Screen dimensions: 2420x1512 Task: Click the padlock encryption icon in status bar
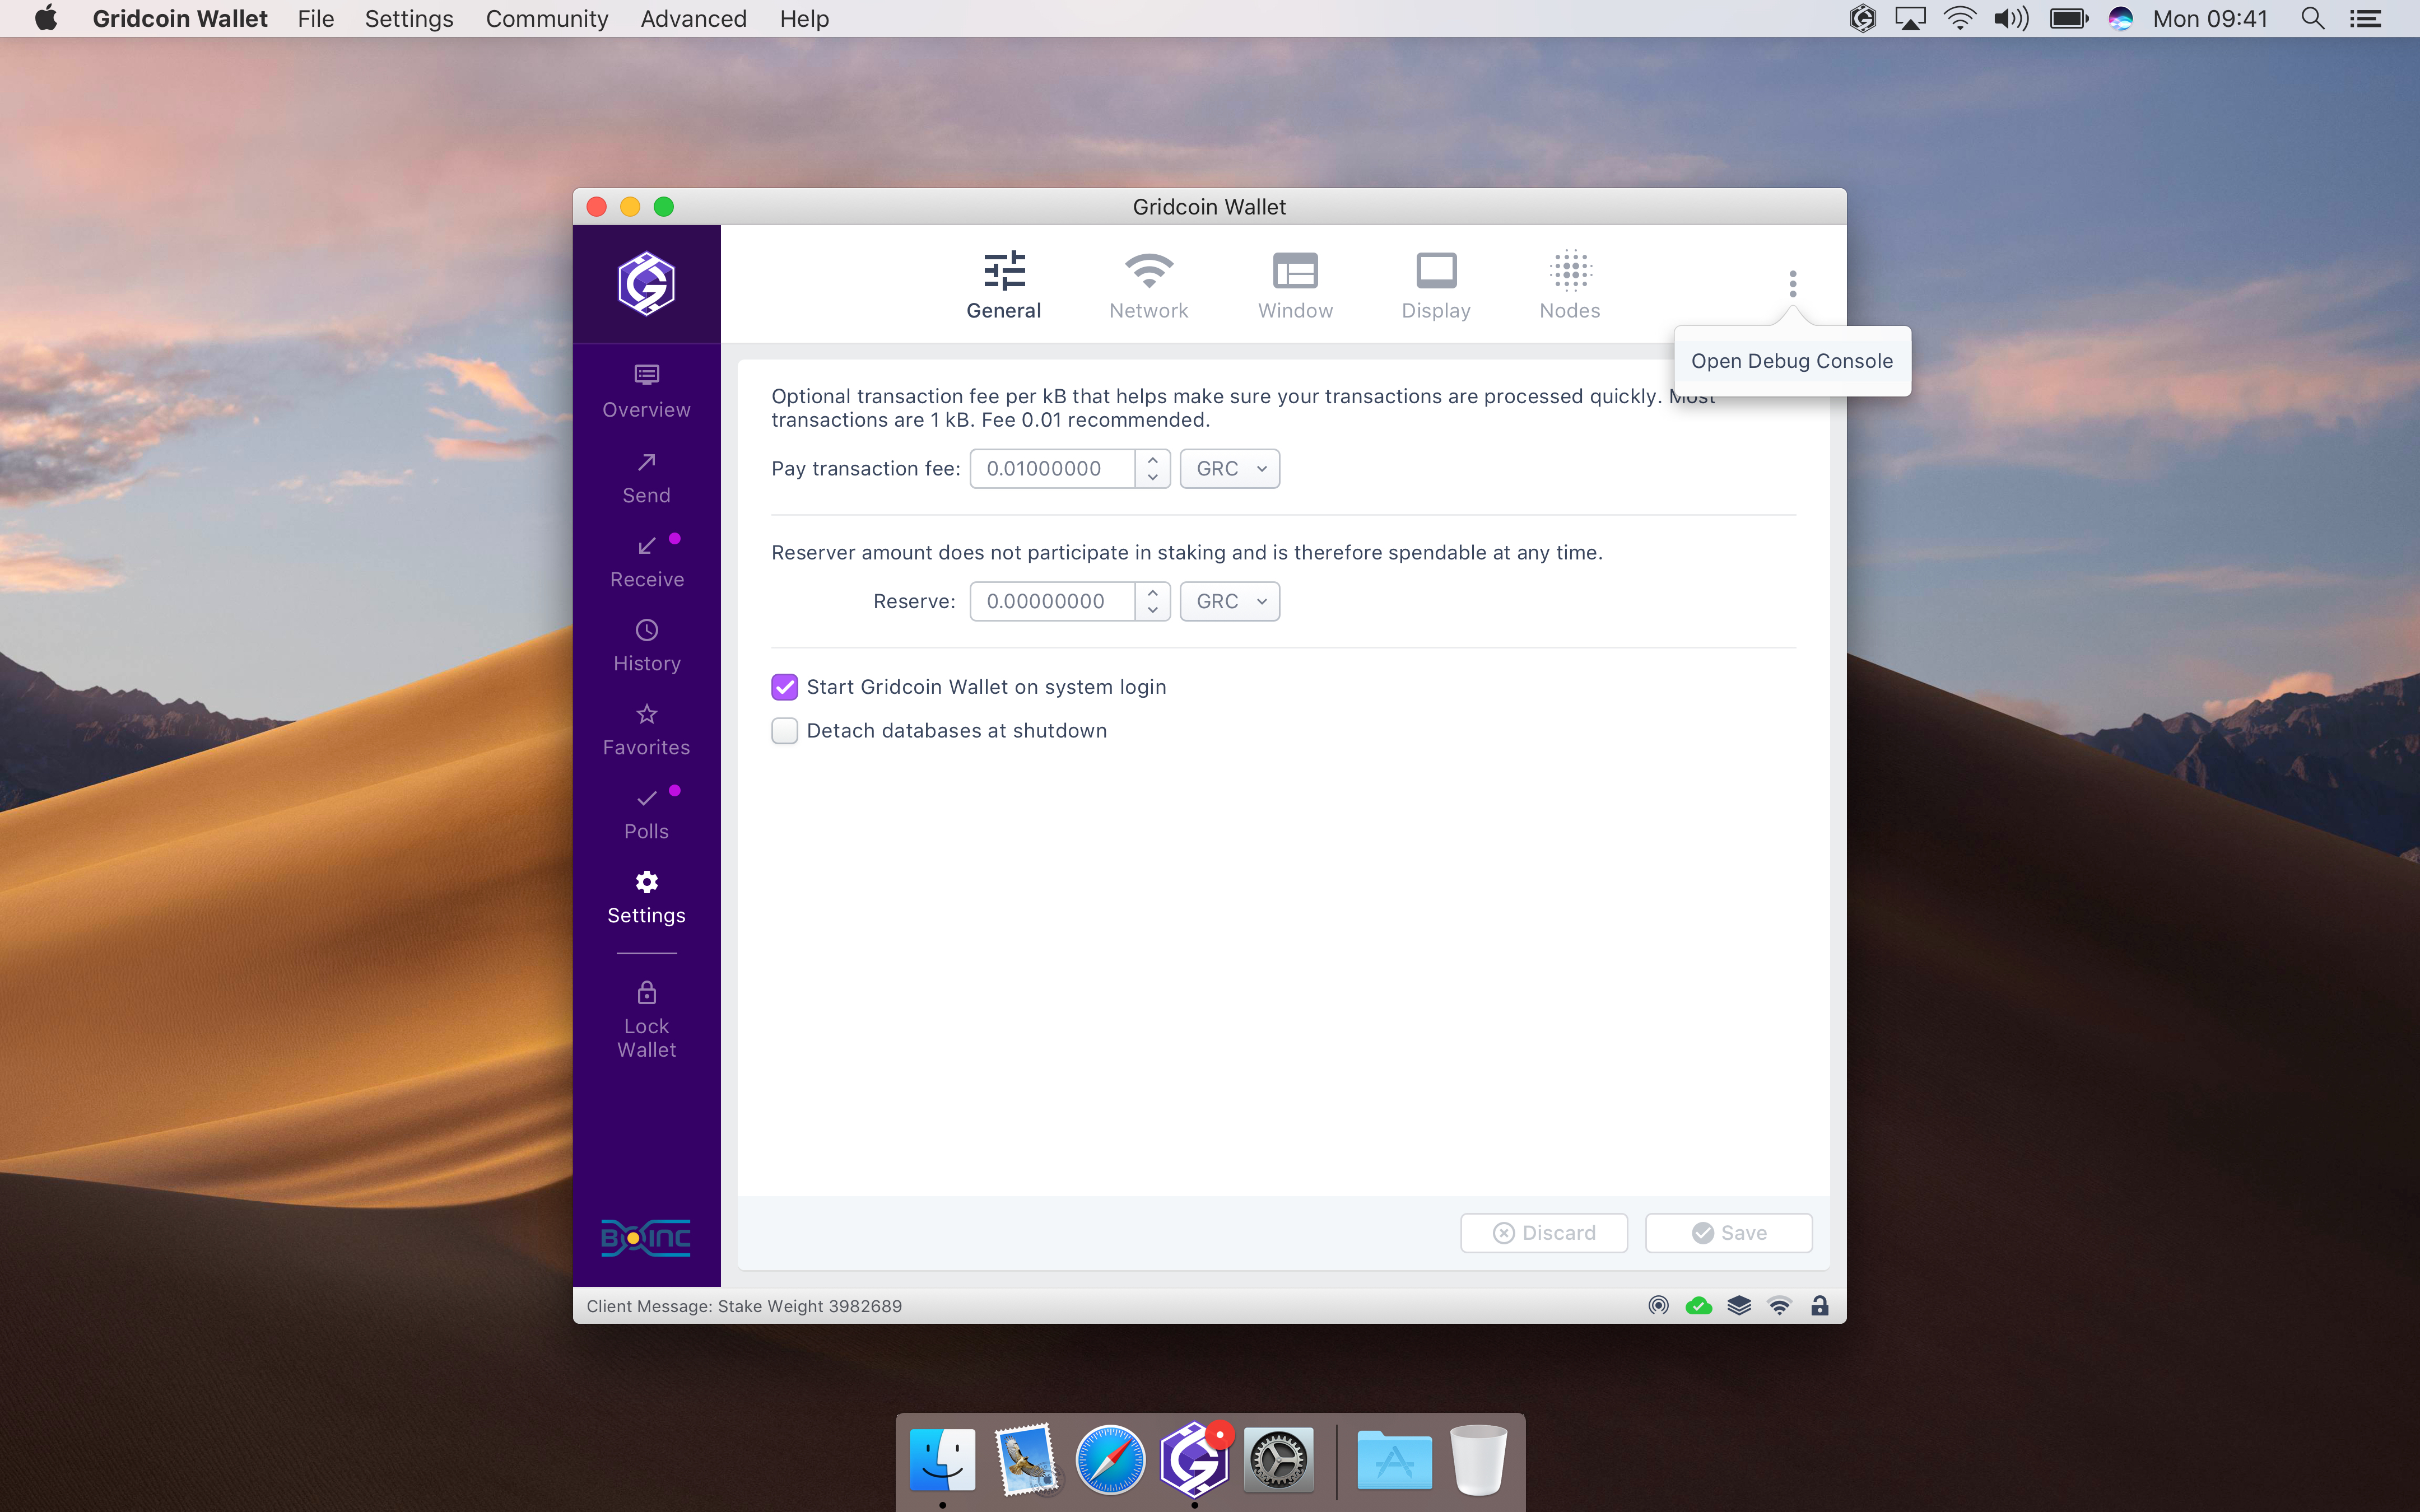(x=1820, y=1306)
